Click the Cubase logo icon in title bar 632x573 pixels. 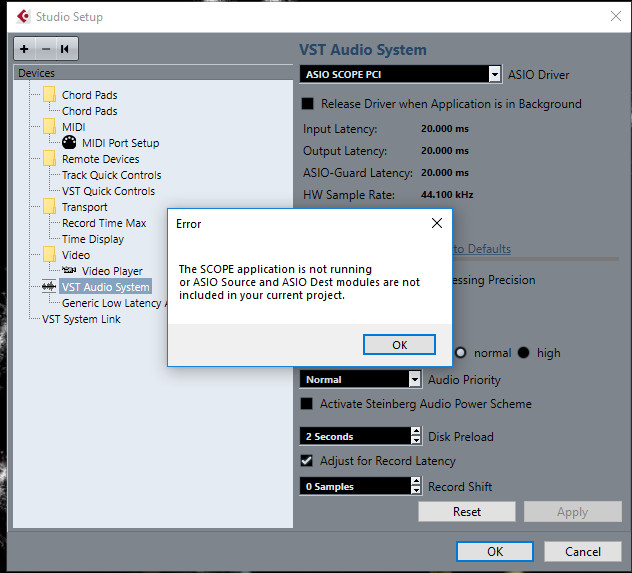point(23,17)
